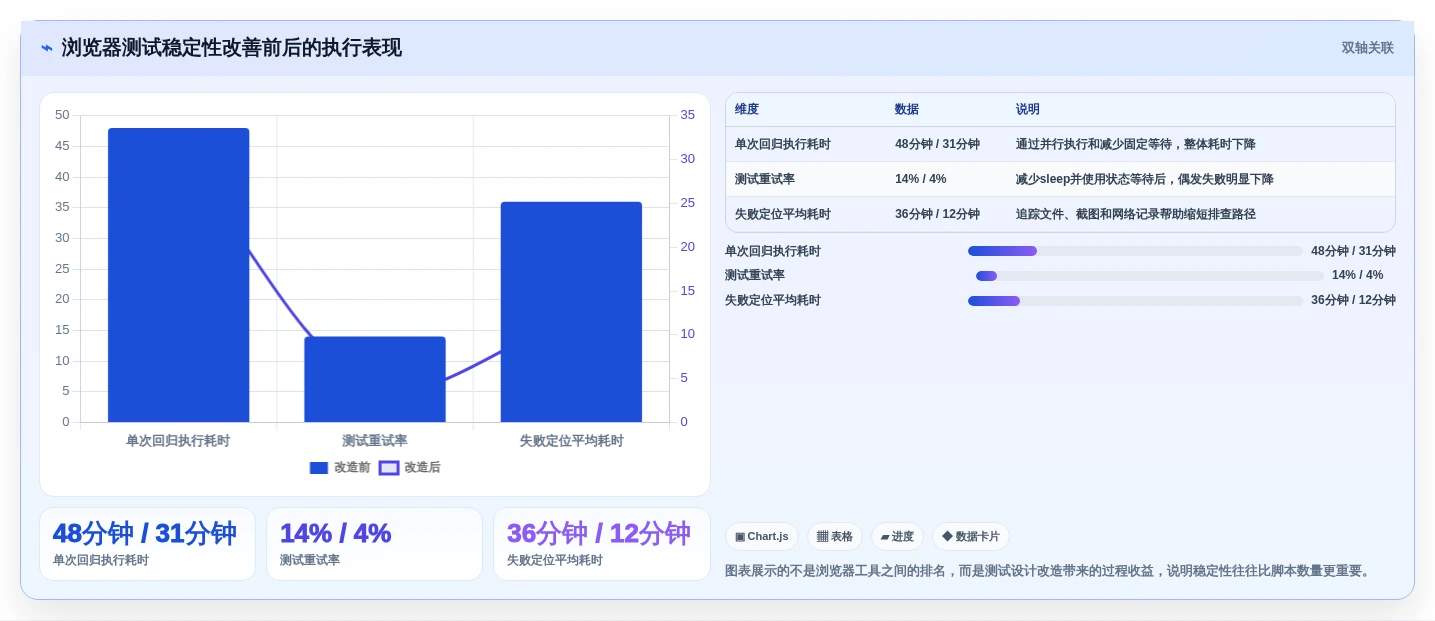Click left axis value 50

[x=62, y=115]
